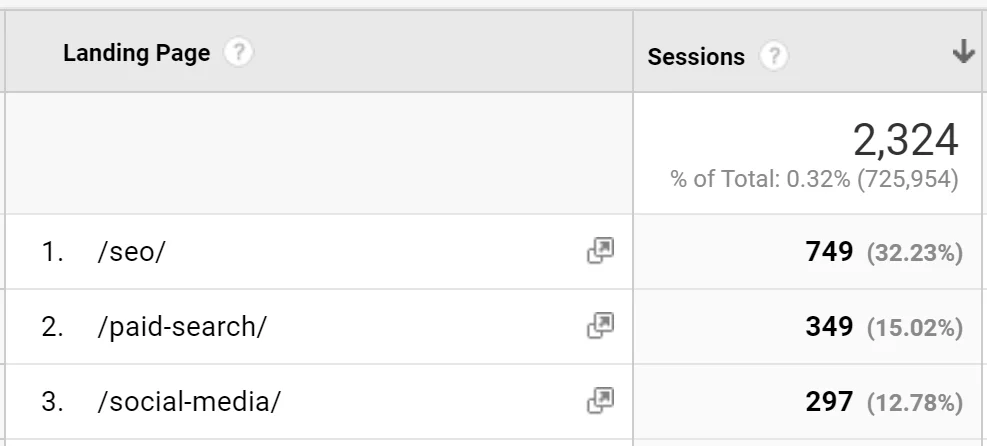Open /seo/ page in new window icon
The width and height of the screenshot is (987, 446).
click(600, 252)
